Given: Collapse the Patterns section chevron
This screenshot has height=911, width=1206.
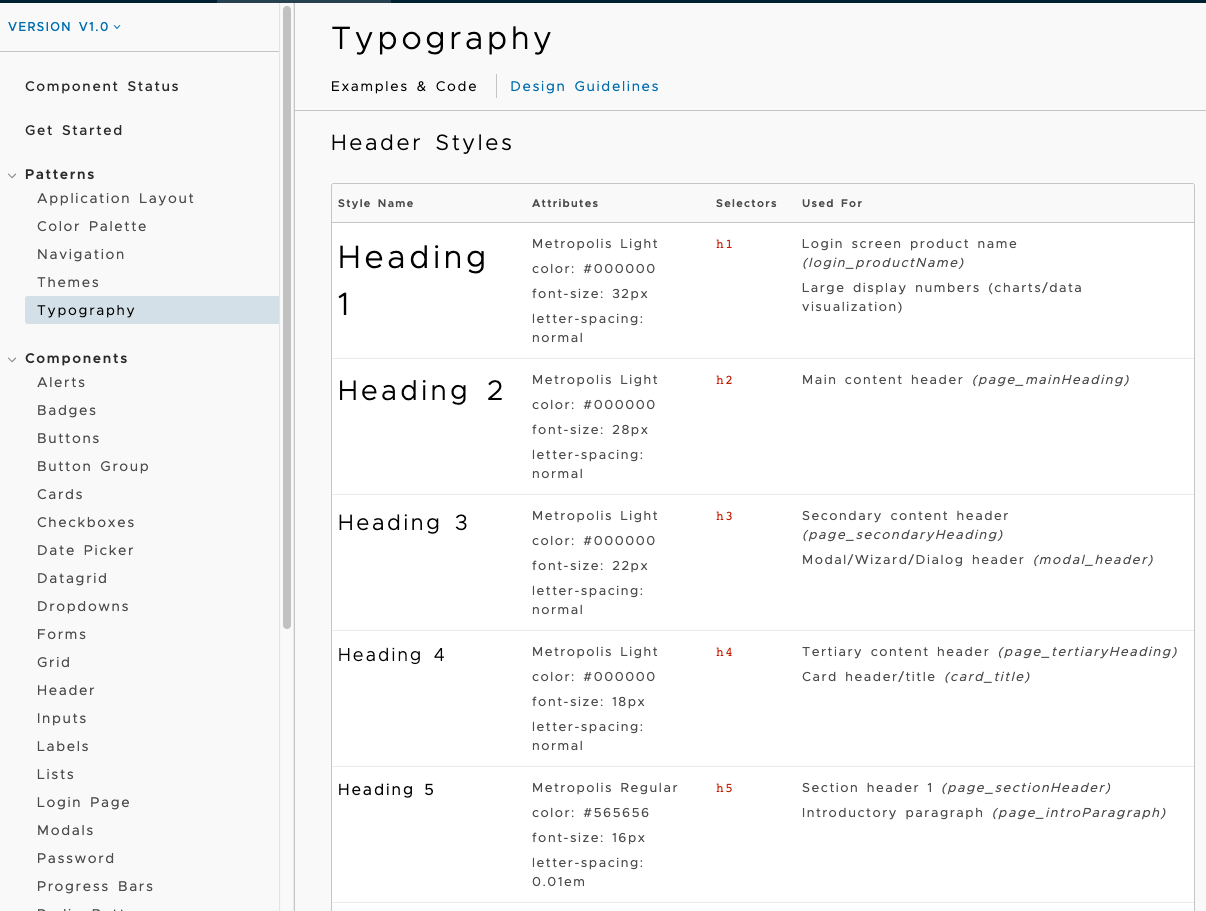Looking at the screenshot, I should pos(12,175).
